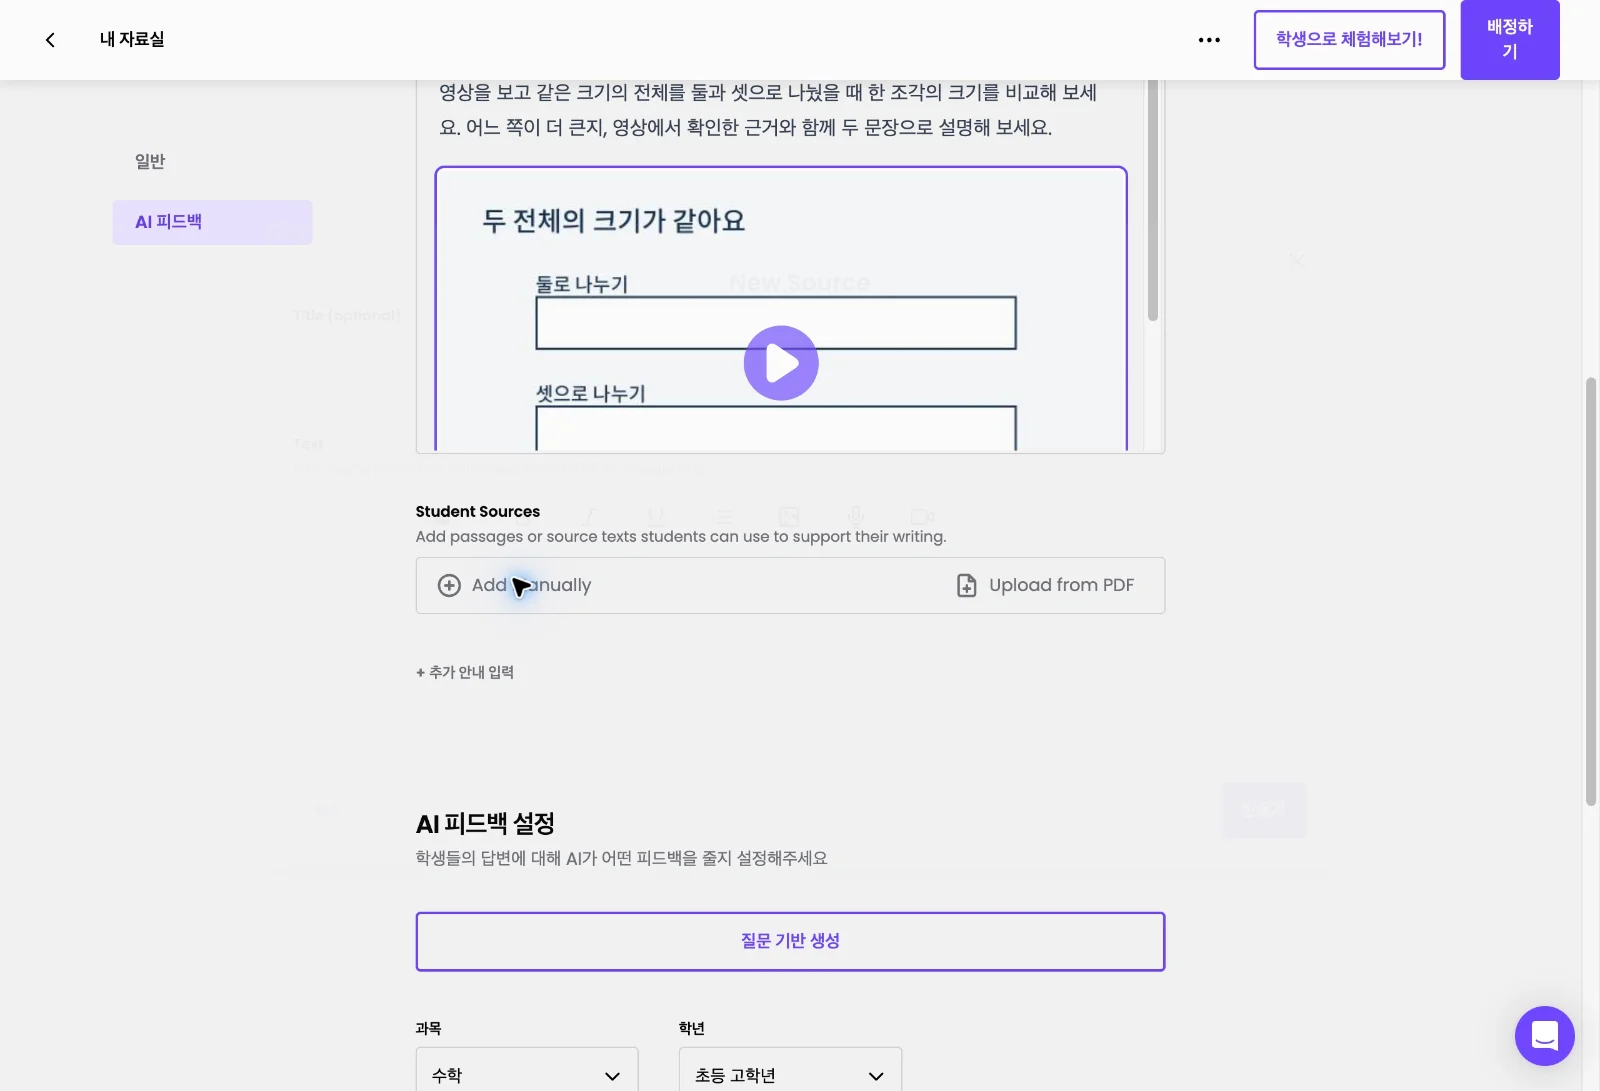Image resolution: width=1600 pixels, height=1091 pixels.
Task: Click the Student Sources heading
Action: tap(478, 511)
